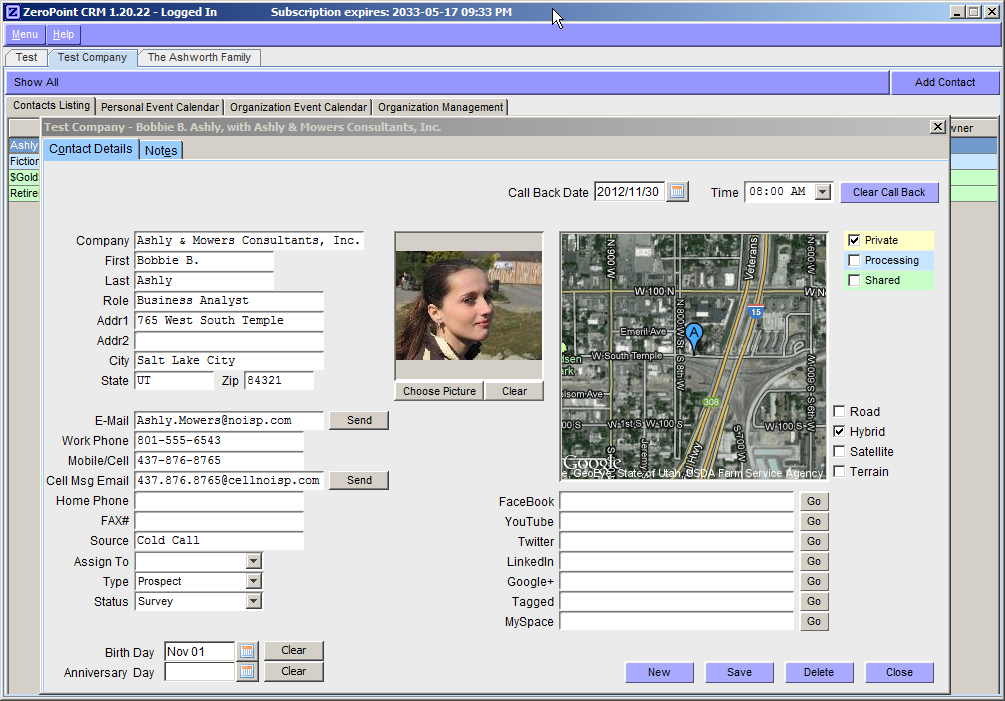This screenshot has height=701, width=1005.
Task: Check the Satellite map view option
Action: pyautogui.click(x=839, y=451)
